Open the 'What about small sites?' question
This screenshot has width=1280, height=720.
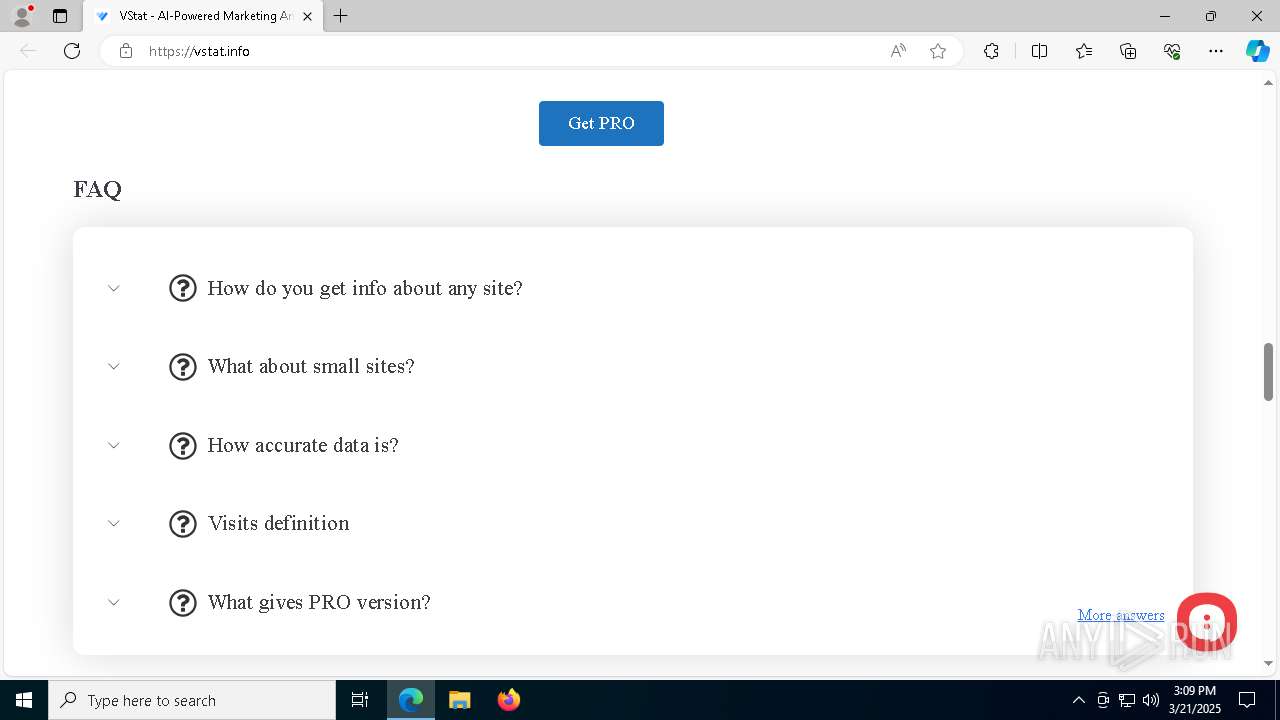pos(311,366)
